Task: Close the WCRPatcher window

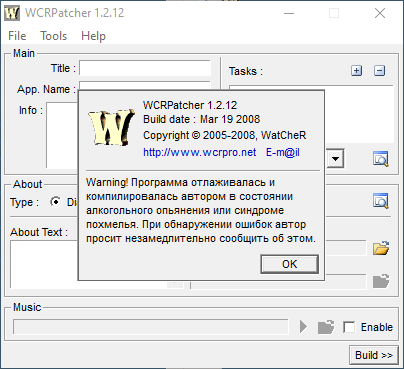Action: pyautogui.click(x=380, y=13)
